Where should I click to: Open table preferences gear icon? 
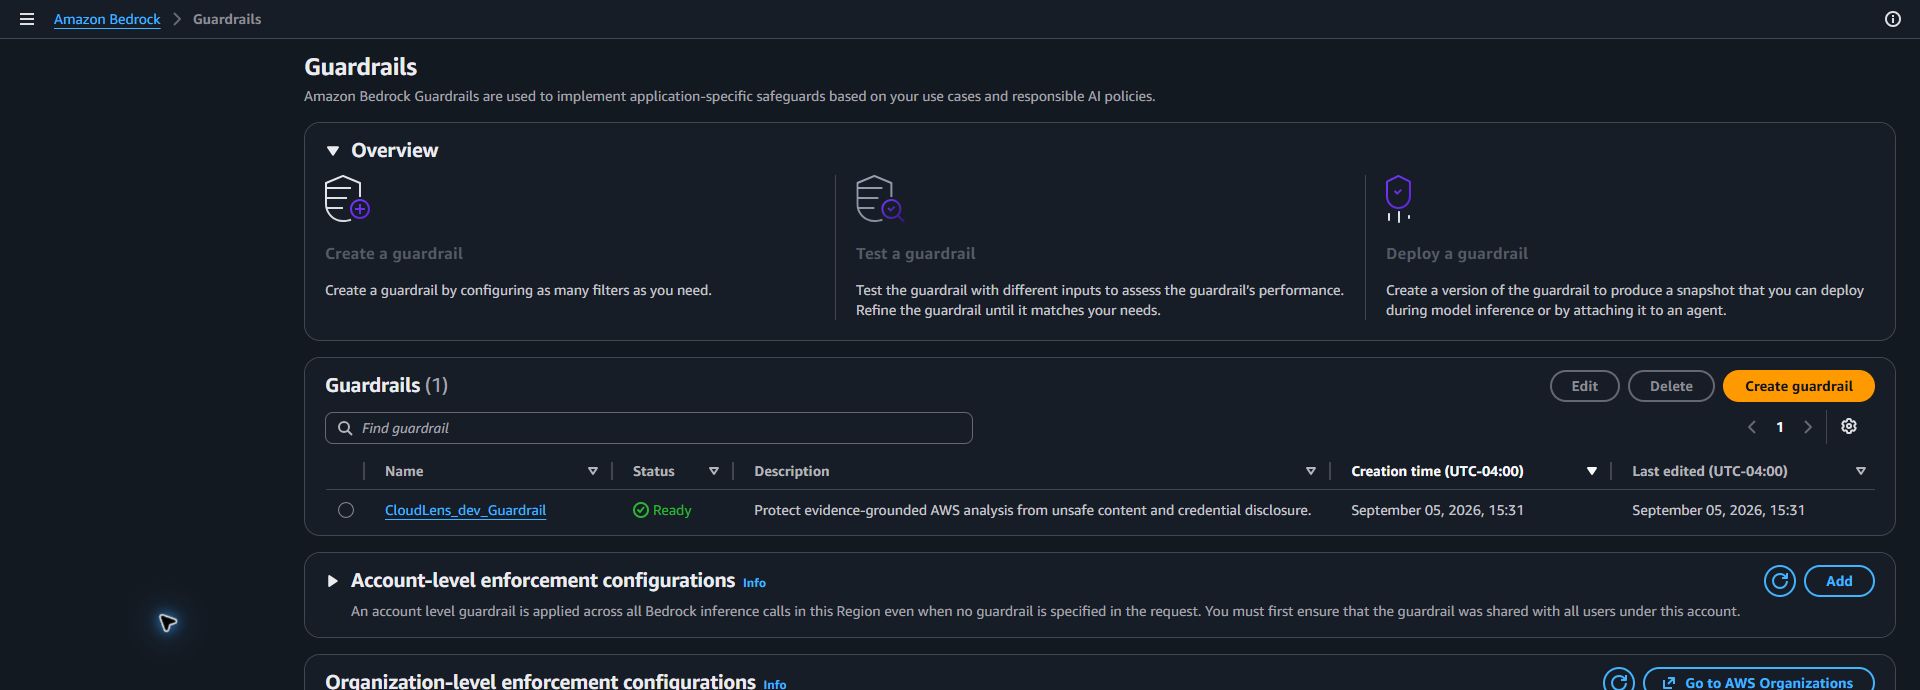pyautogui.click(x=1849, y=427)
